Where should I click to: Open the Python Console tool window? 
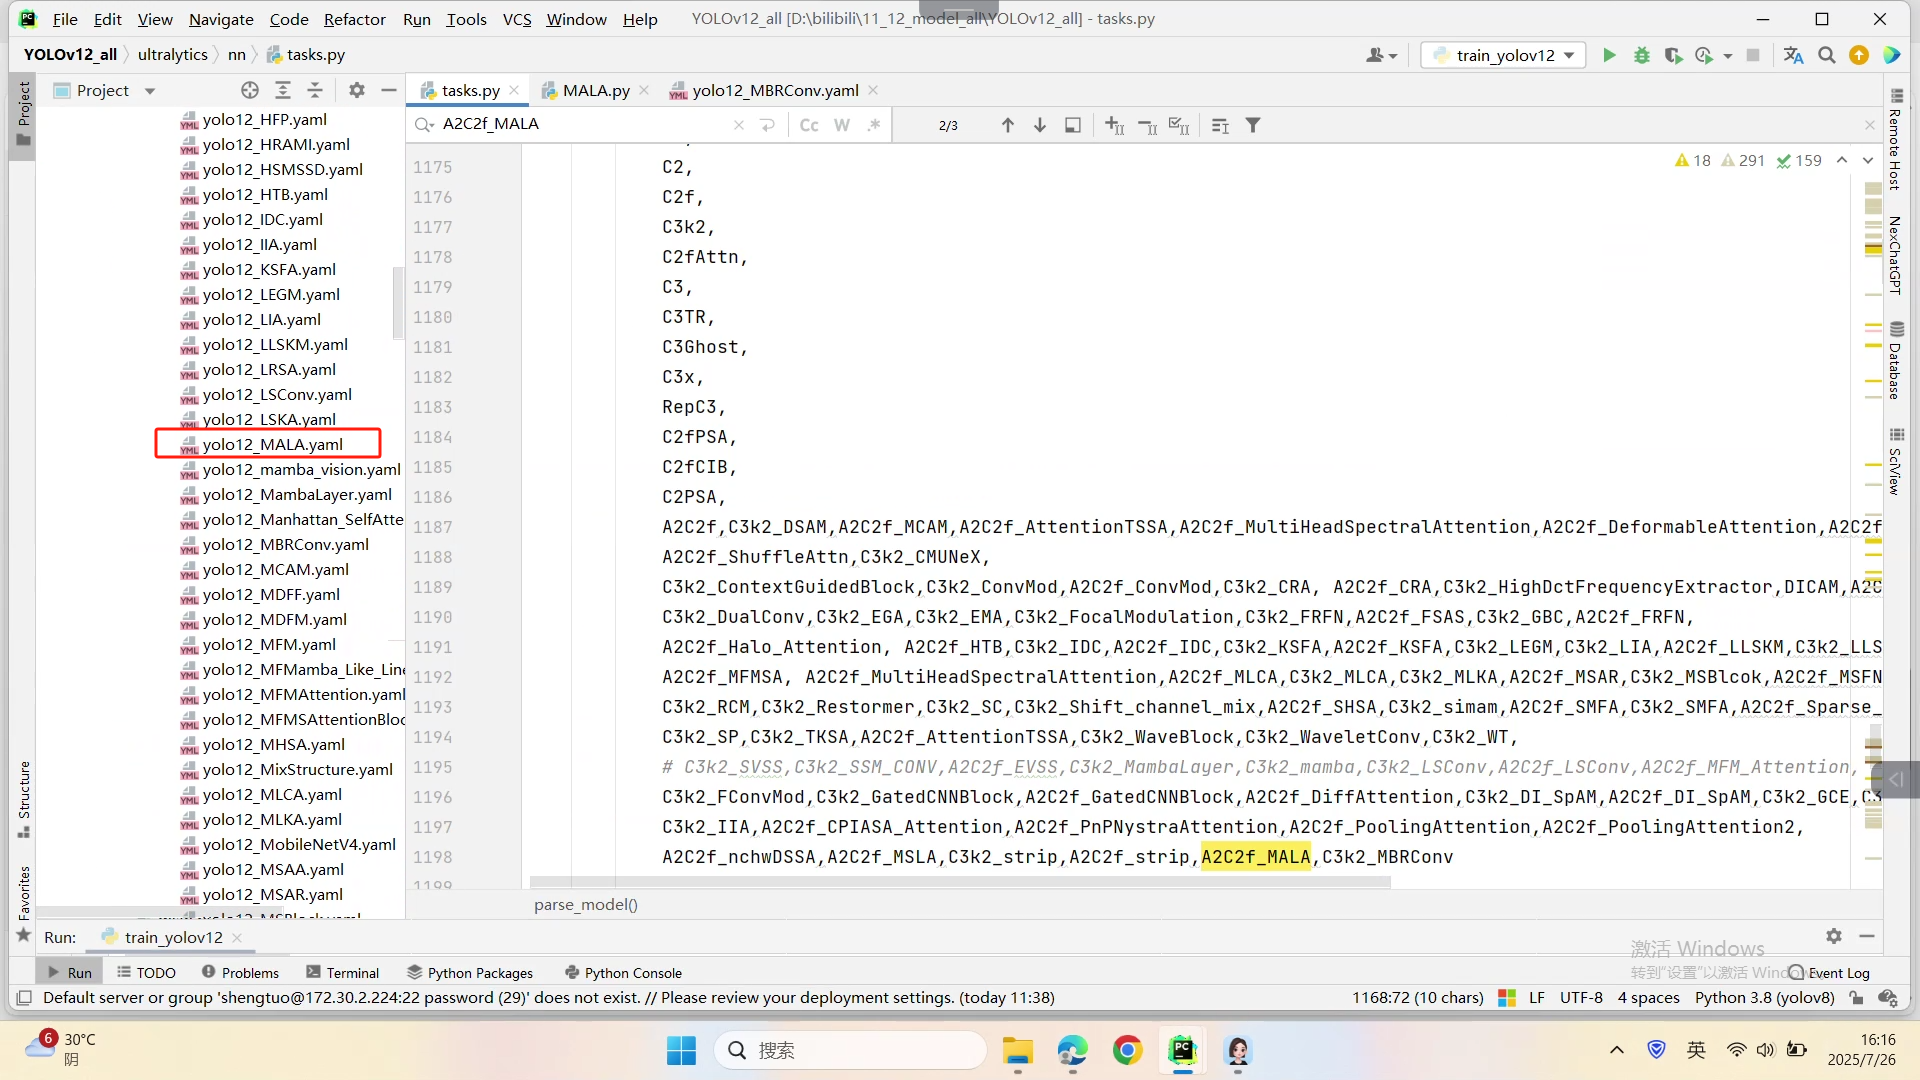click(x=623, y=972)
